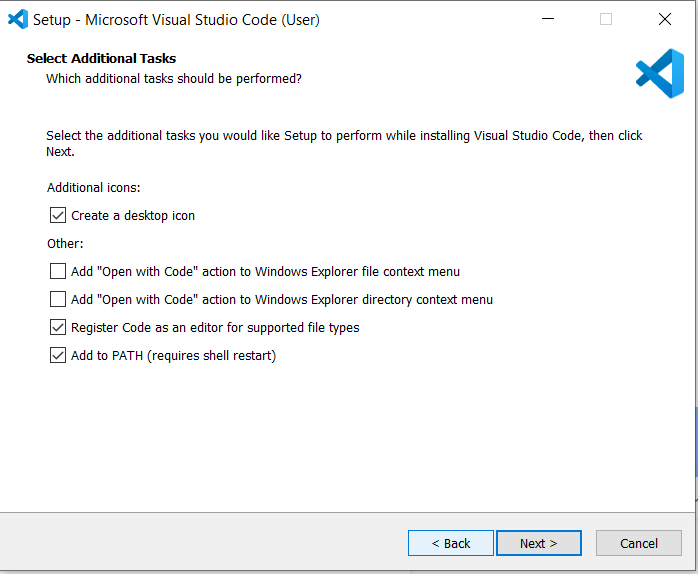This screenshot has height=574, width=698.
Task: Enable Open with Code file context menu checkbox
Action: pos(58,271)
